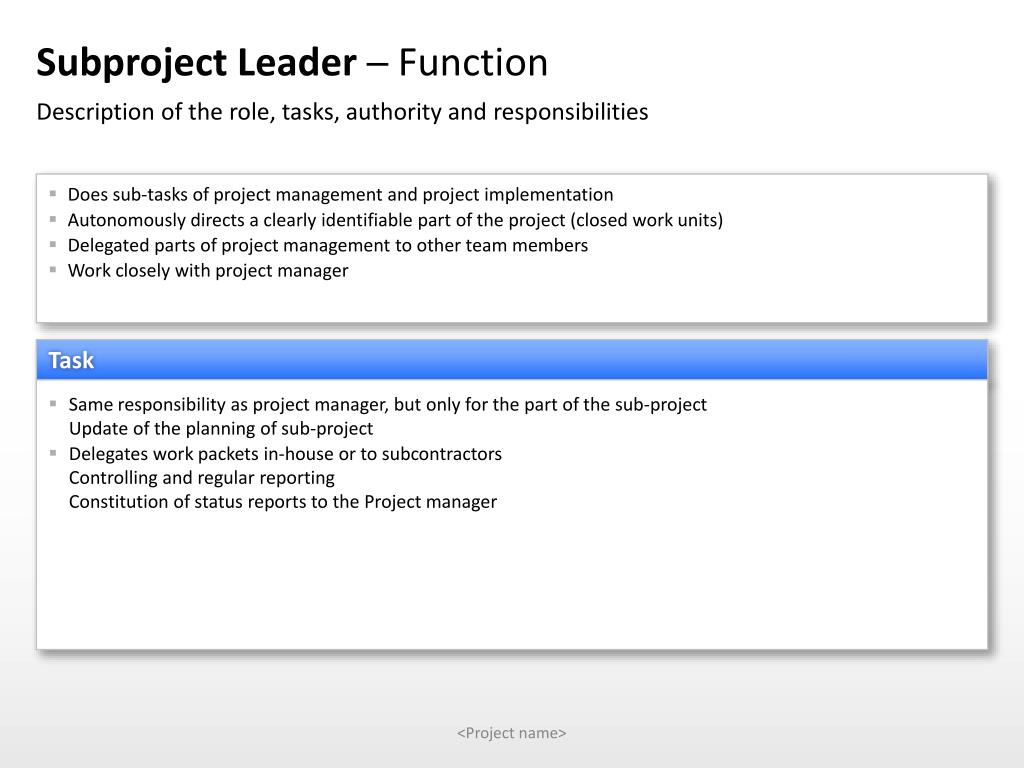The height and width of the screenshot is (768, 1024).
Task: Click the bullet marker before 'Delegates work packets'
Action: [x=54, y=453]
